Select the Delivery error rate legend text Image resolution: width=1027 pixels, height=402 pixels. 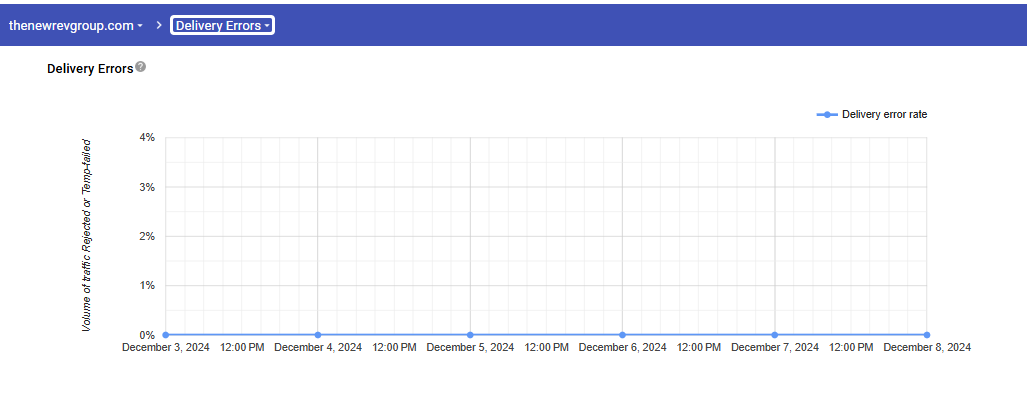click(884, 115)
